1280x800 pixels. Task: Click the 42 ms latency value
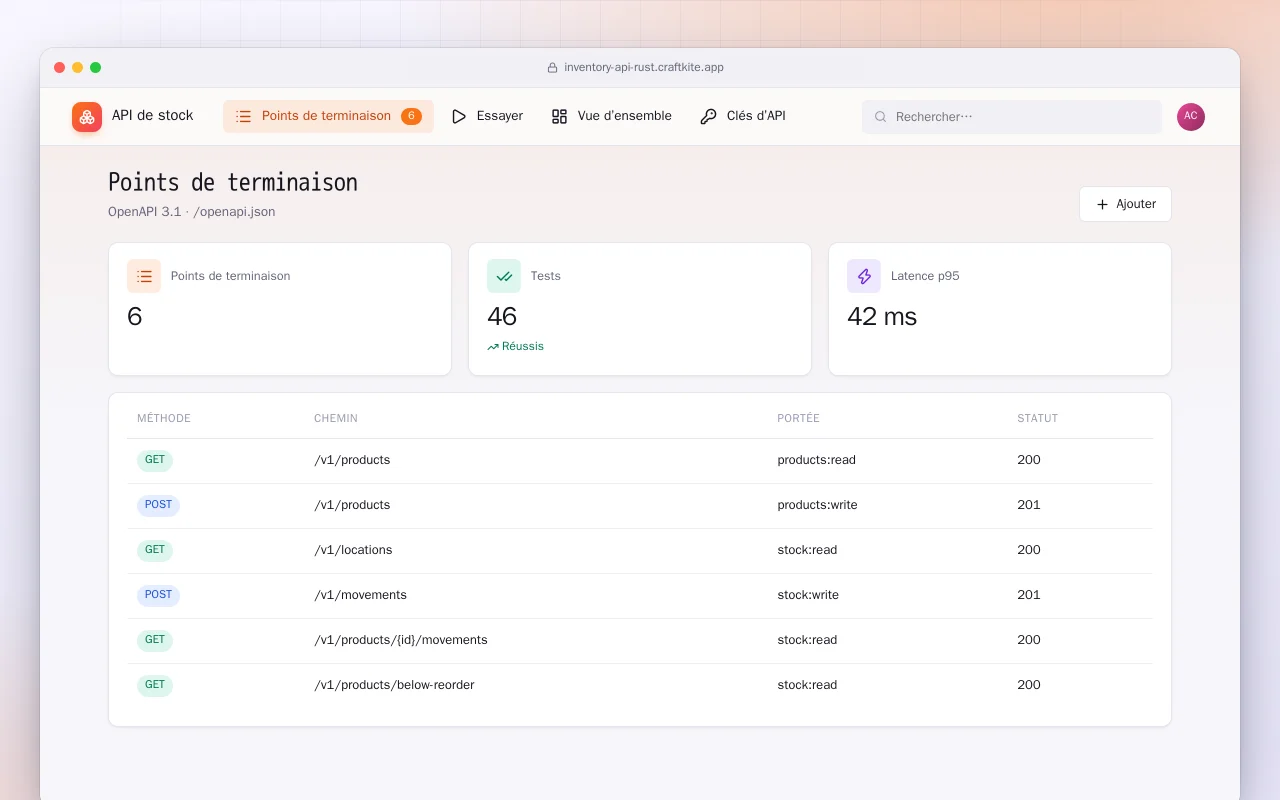click(x=882, y=317)
